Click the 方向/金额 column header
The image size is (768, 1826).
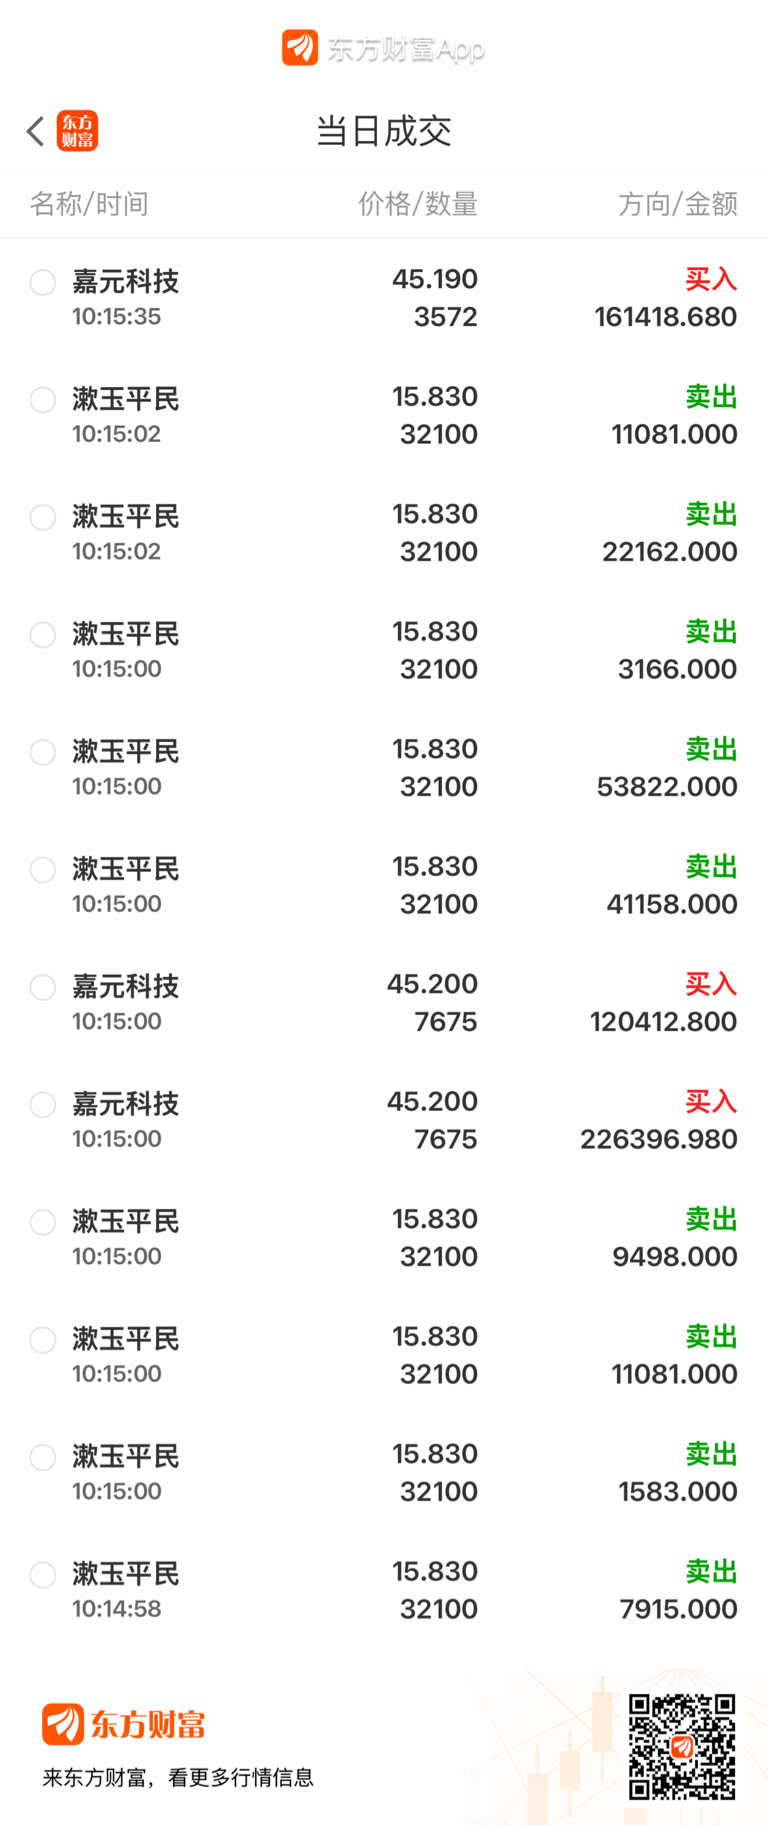pos(678,204)
